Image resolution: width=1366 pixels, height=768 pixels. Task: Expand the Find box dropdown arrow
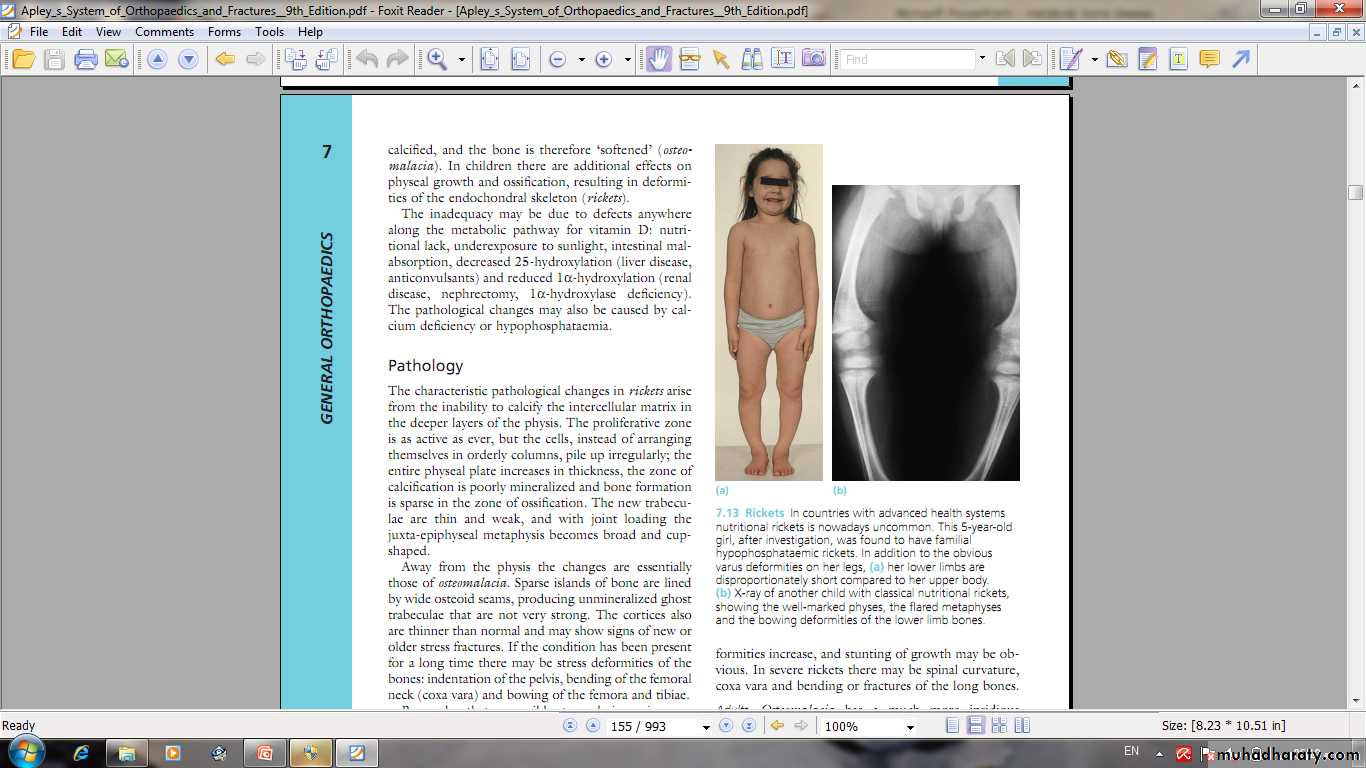(982, 59)
